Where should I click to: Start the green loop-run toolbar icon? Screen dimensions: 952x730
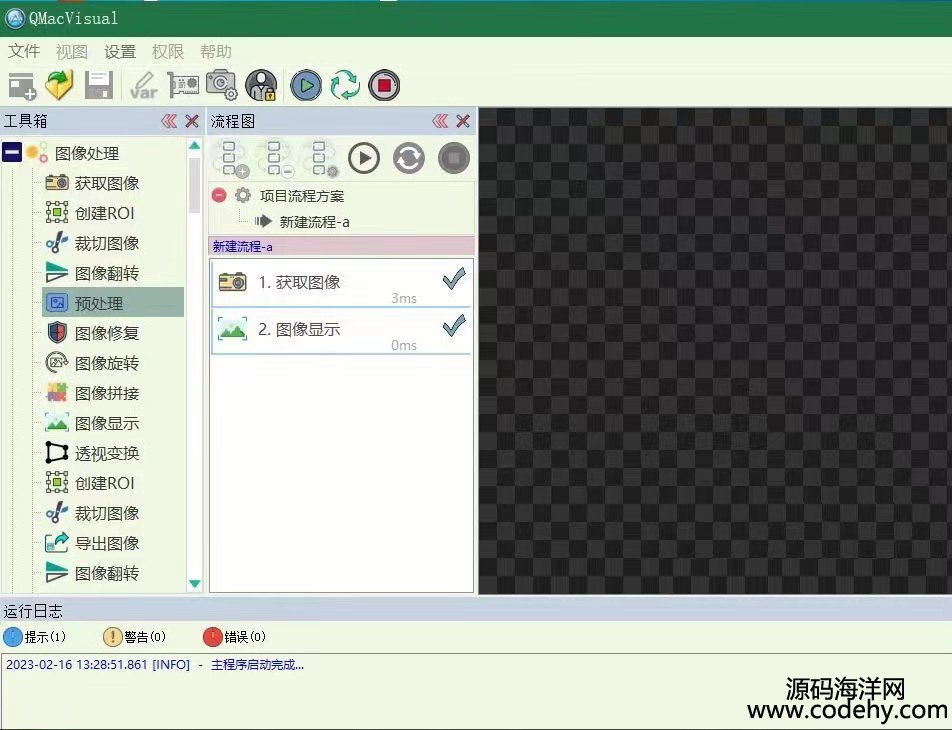pyautogui.click(x=345, y=86)
